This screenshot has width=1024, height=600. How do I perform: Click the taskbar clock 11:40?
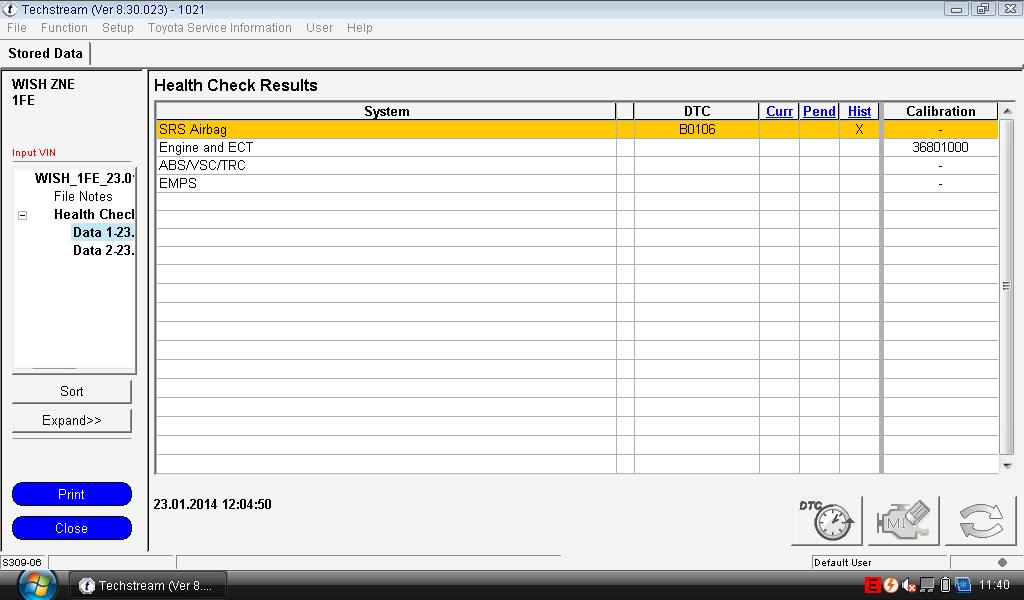[x=994, y=585]
